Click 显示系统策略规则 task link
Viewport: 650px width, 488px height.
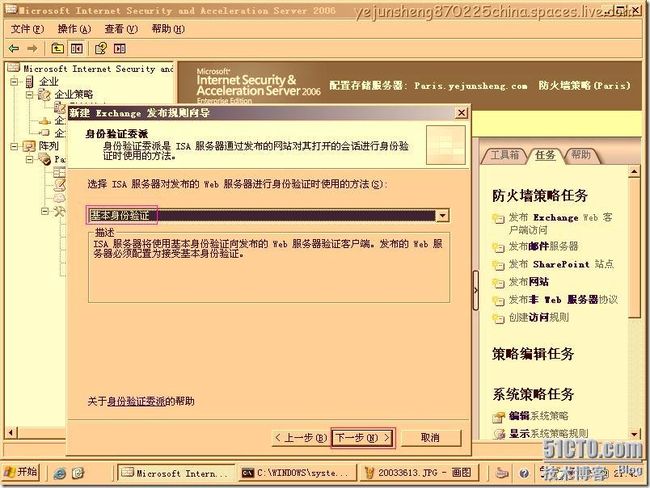click(548, 434)
